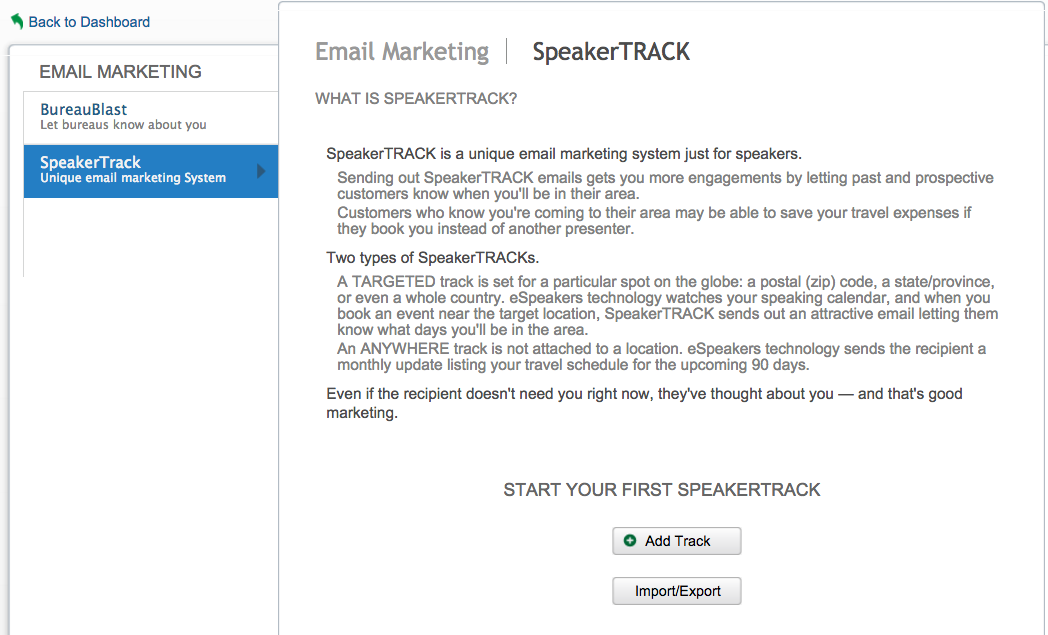Click the EMAIL MARKETING sidebar header
1048x635 pixels.
[x=120, y=72]
